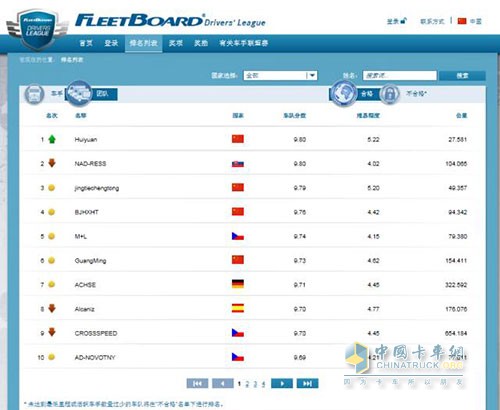Select the qualified tab label
This screenshot has width=500, height=410.
367,94
